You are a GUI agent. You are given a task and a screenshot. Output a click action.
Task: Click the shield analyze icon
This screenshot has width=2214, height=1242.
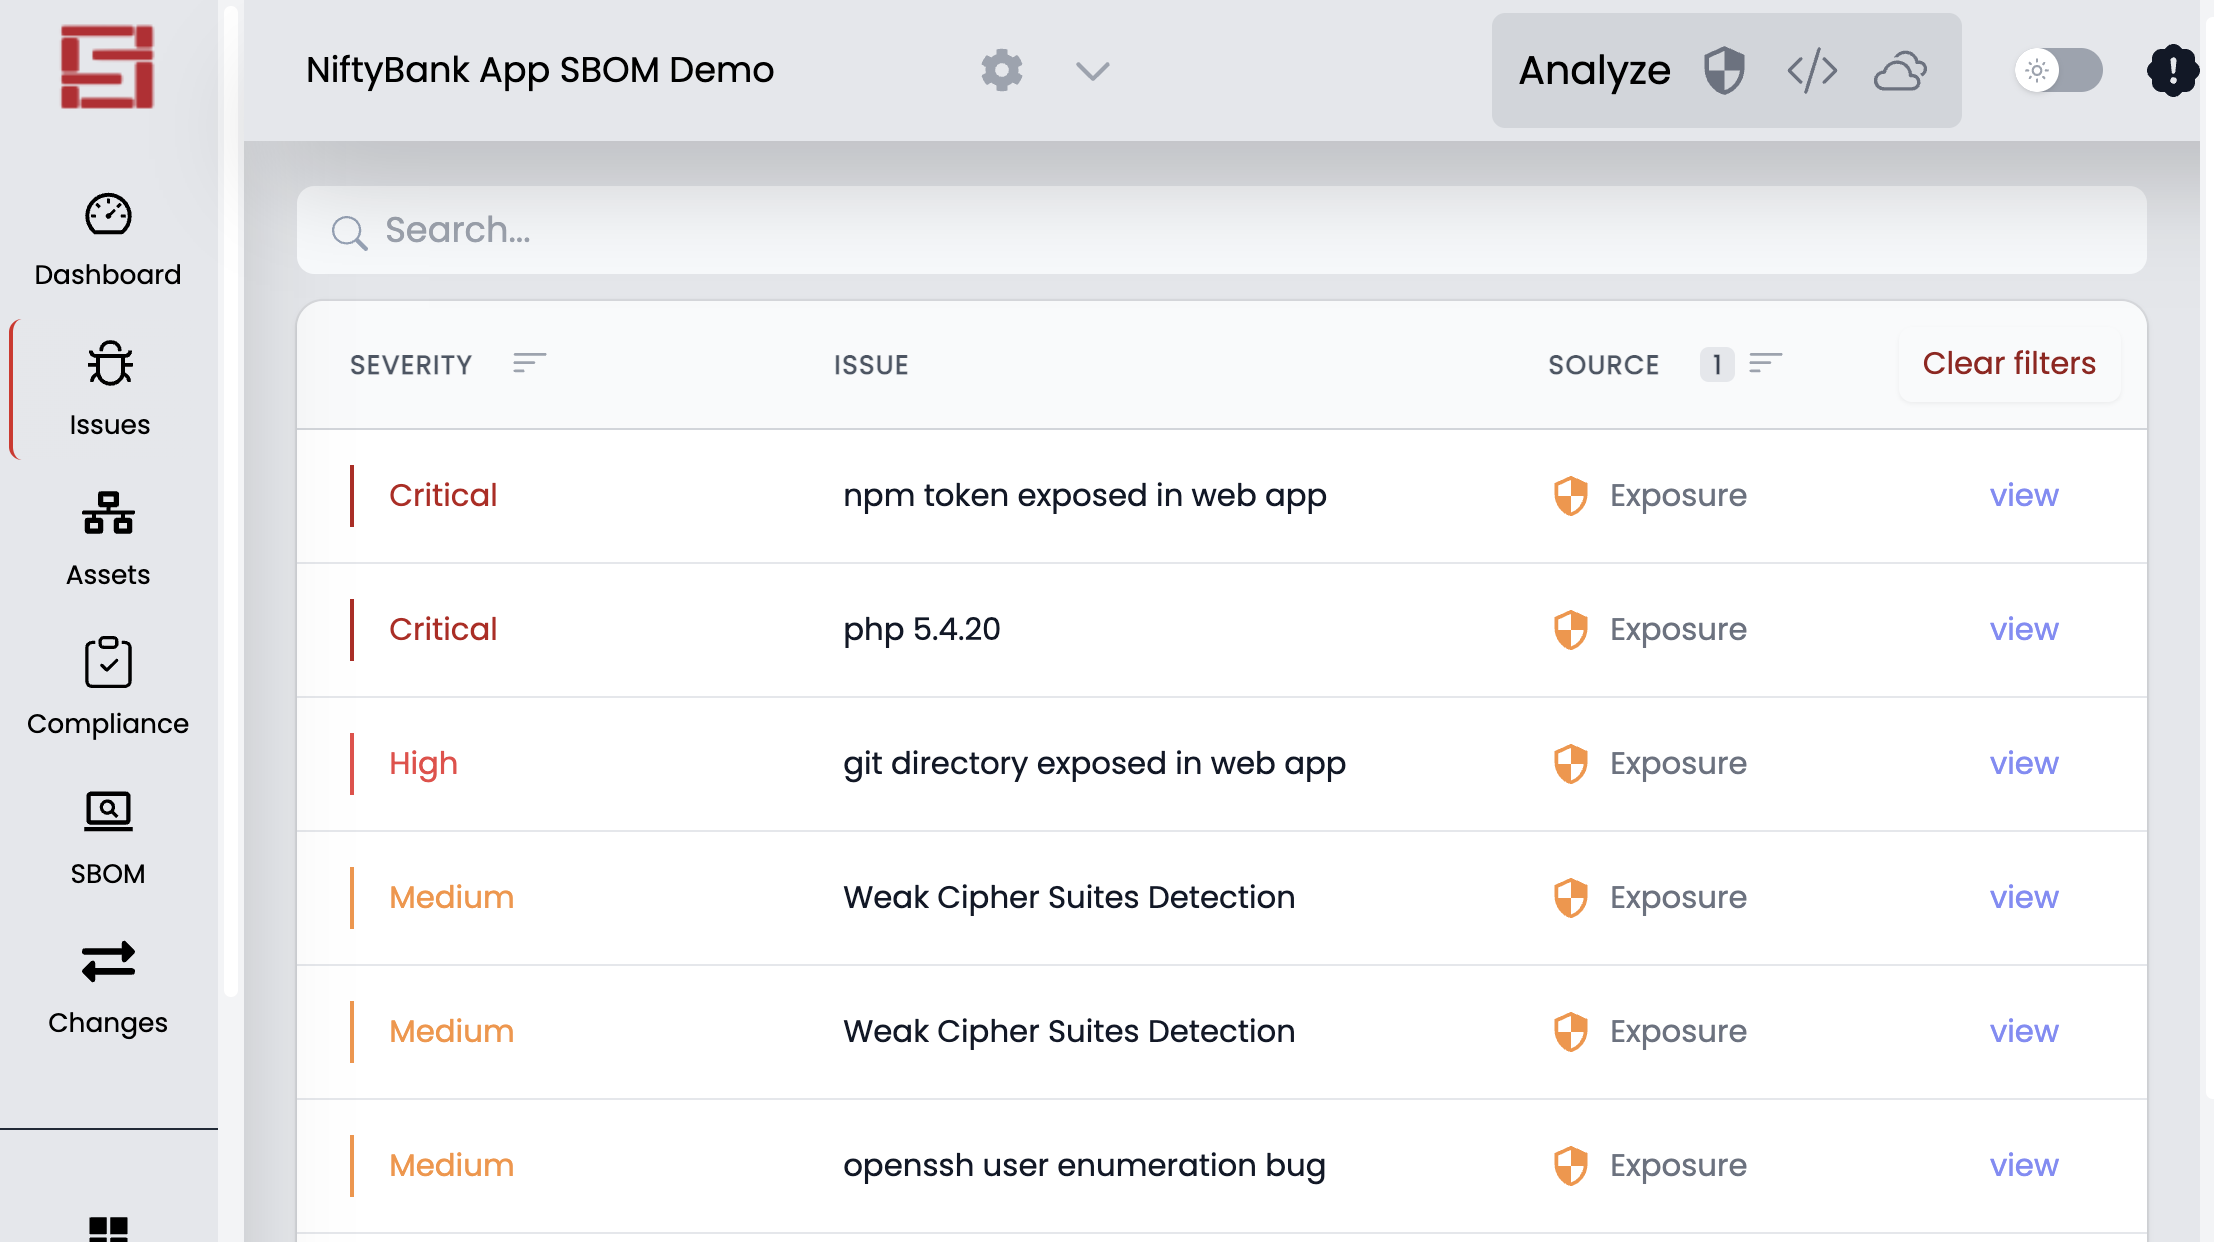point(1724,71)
